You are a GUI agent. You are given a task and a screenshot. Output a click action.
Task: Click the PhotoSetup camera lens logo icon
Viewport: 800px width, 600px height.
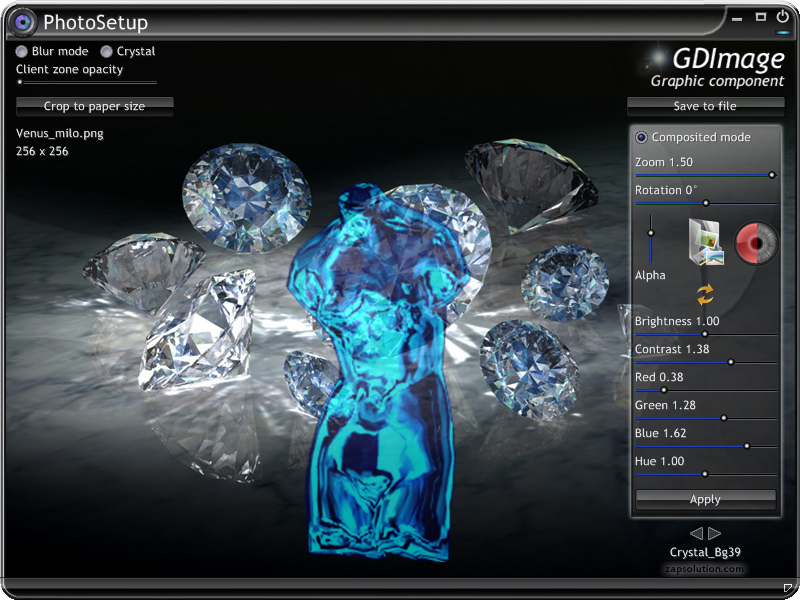22,22
